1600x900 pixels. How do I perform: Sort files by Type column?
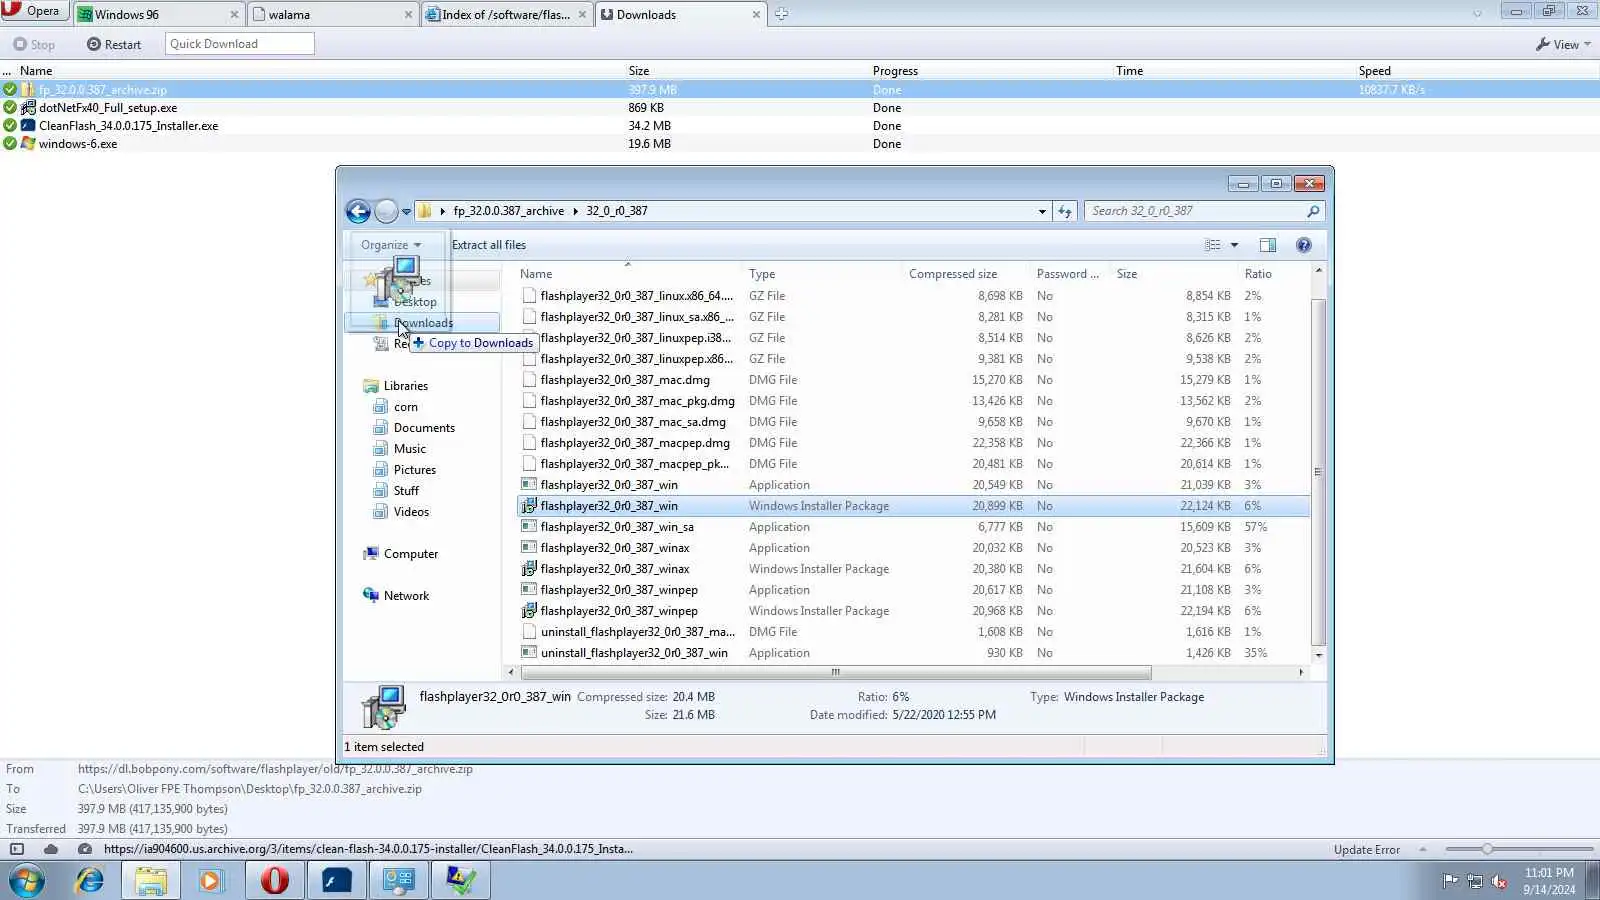click(762, 274)
